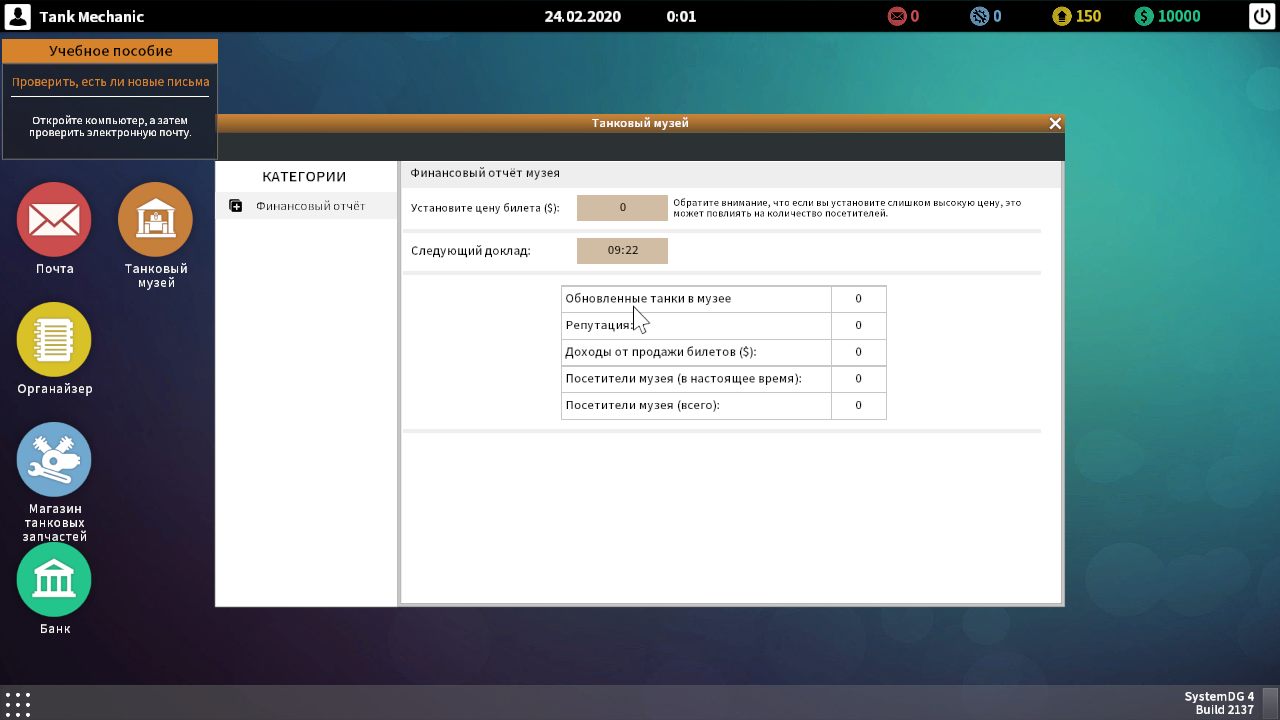Click the 'Проверить, есть ли новые письма' task
This screenshot has width=1280, height=720.
point(110,82)
